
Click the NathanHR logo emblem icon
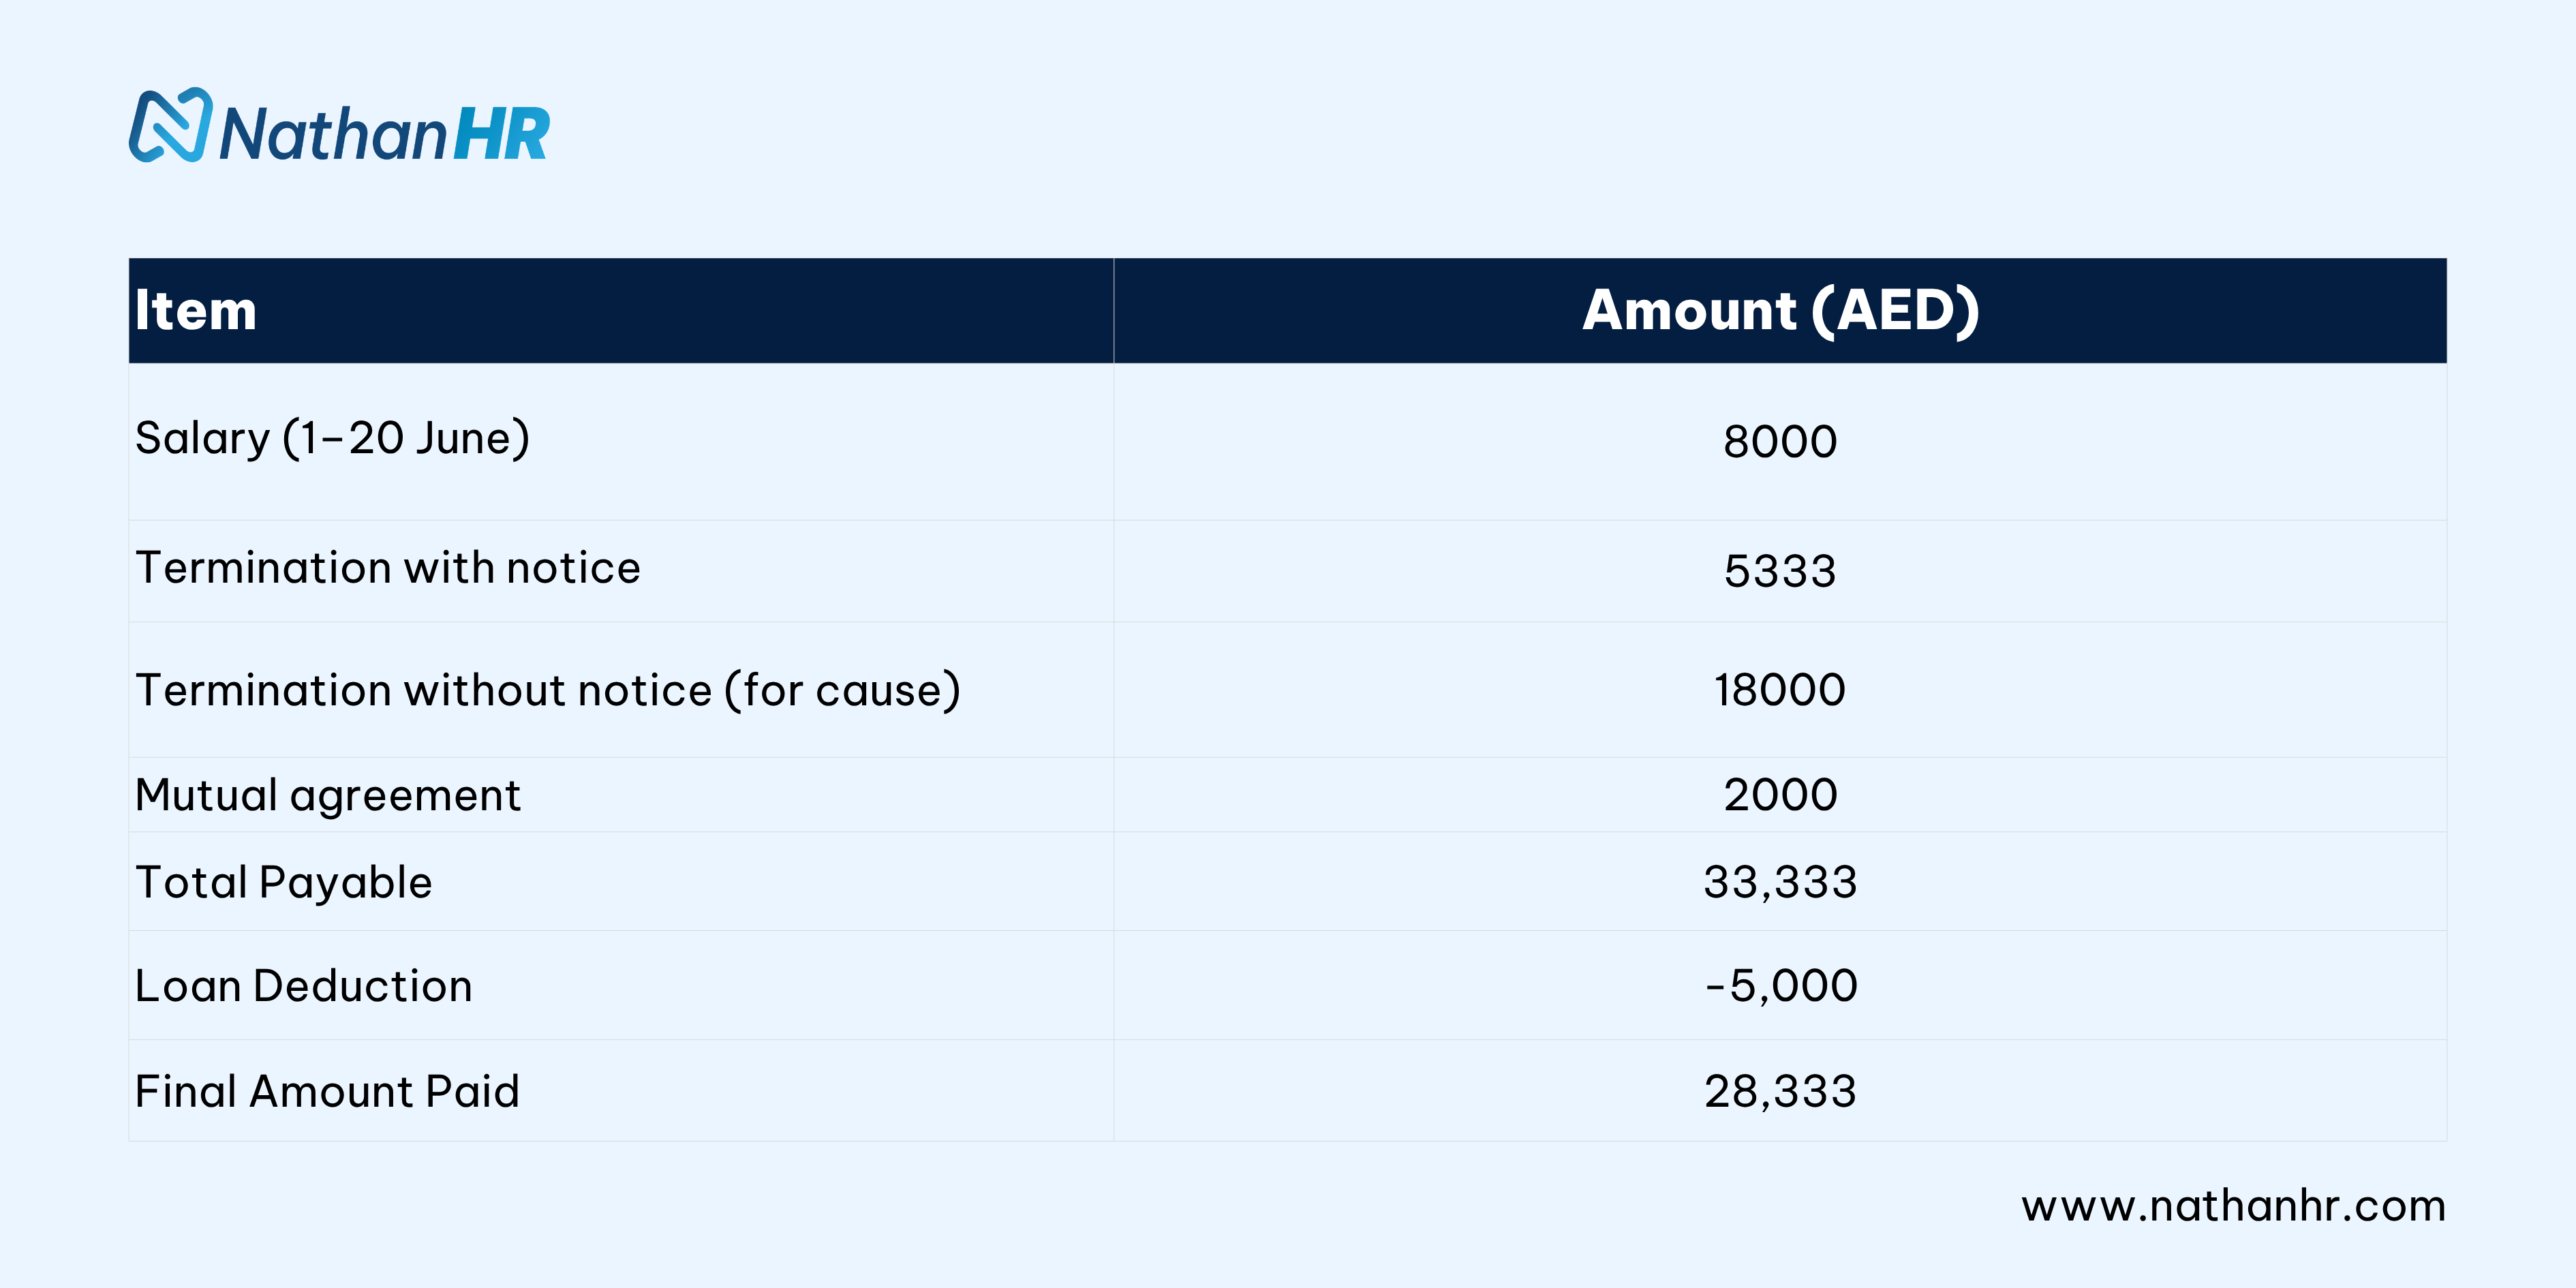170,126
